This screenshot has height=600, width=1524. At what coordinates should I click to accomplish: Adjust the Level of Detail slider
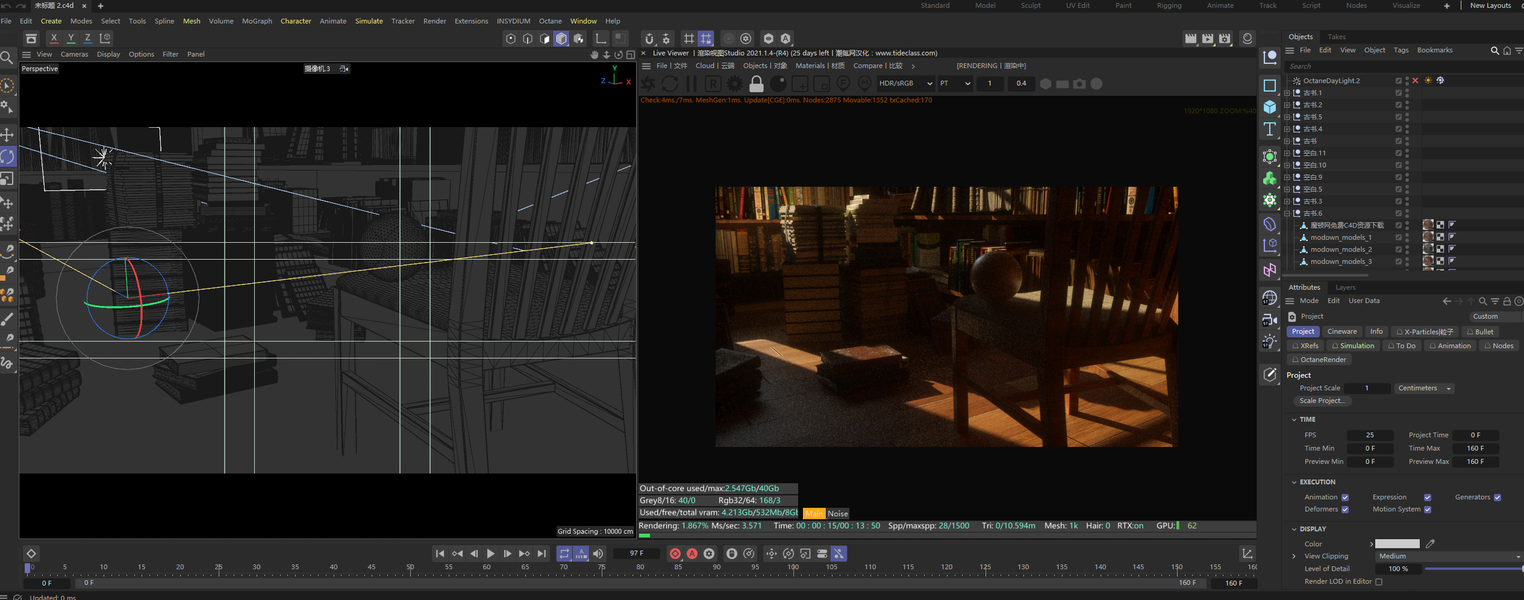point(1474,569)
